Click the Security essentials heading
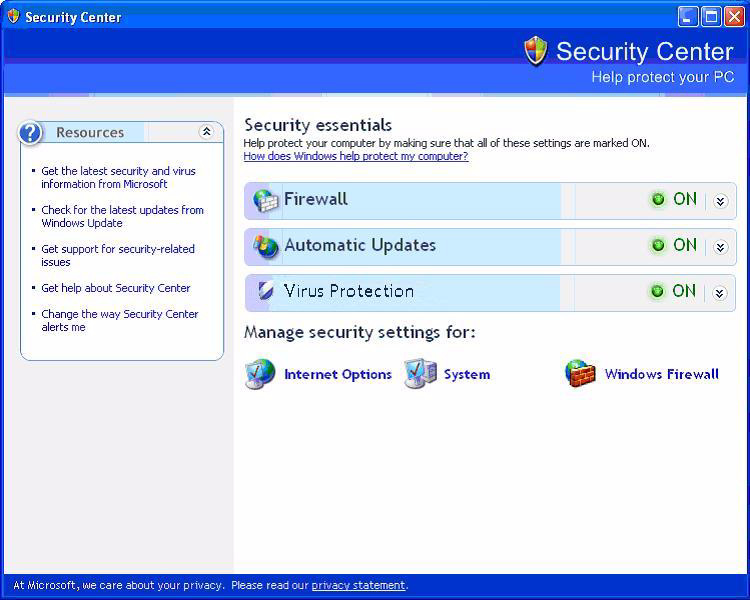Viewport: 750px width, 600px height. [318, 125]
